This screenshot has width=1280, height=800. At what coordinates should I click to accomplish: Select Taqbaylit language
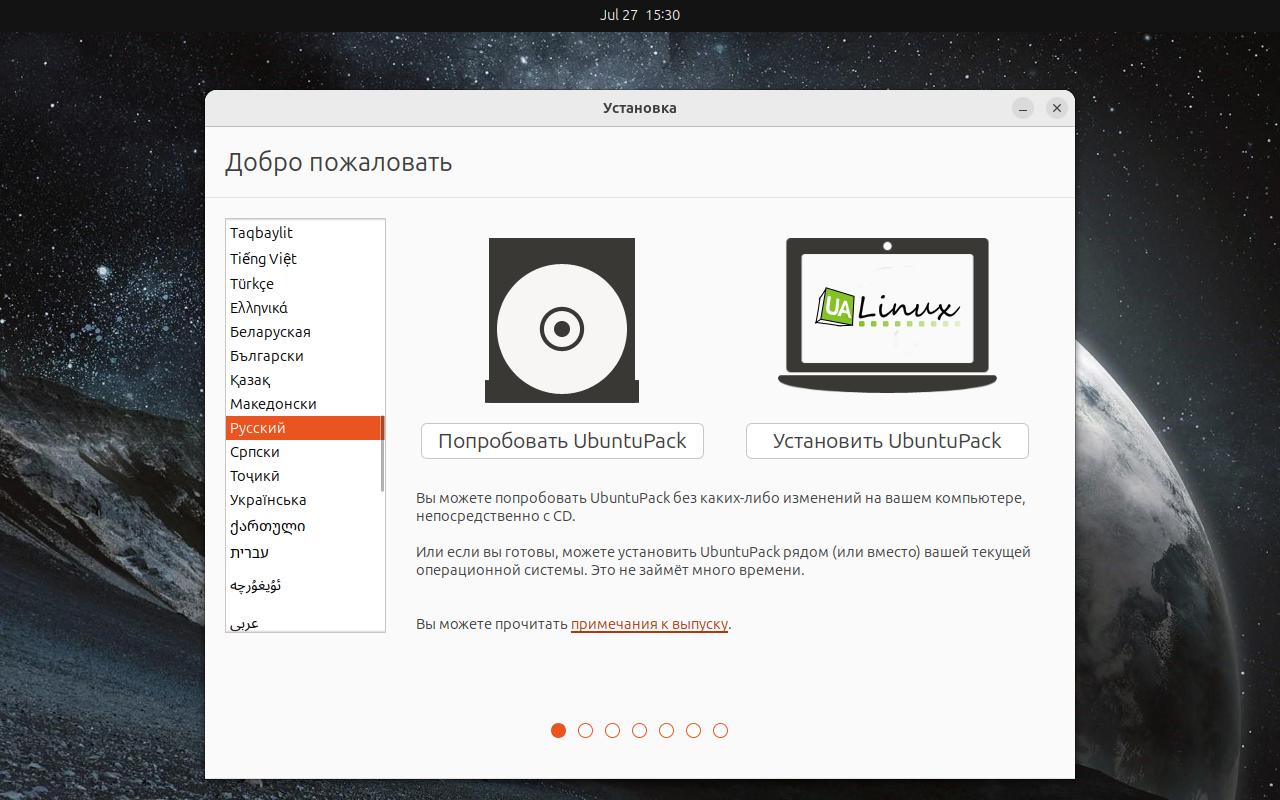pyautogui.click(x=305, y=233)
